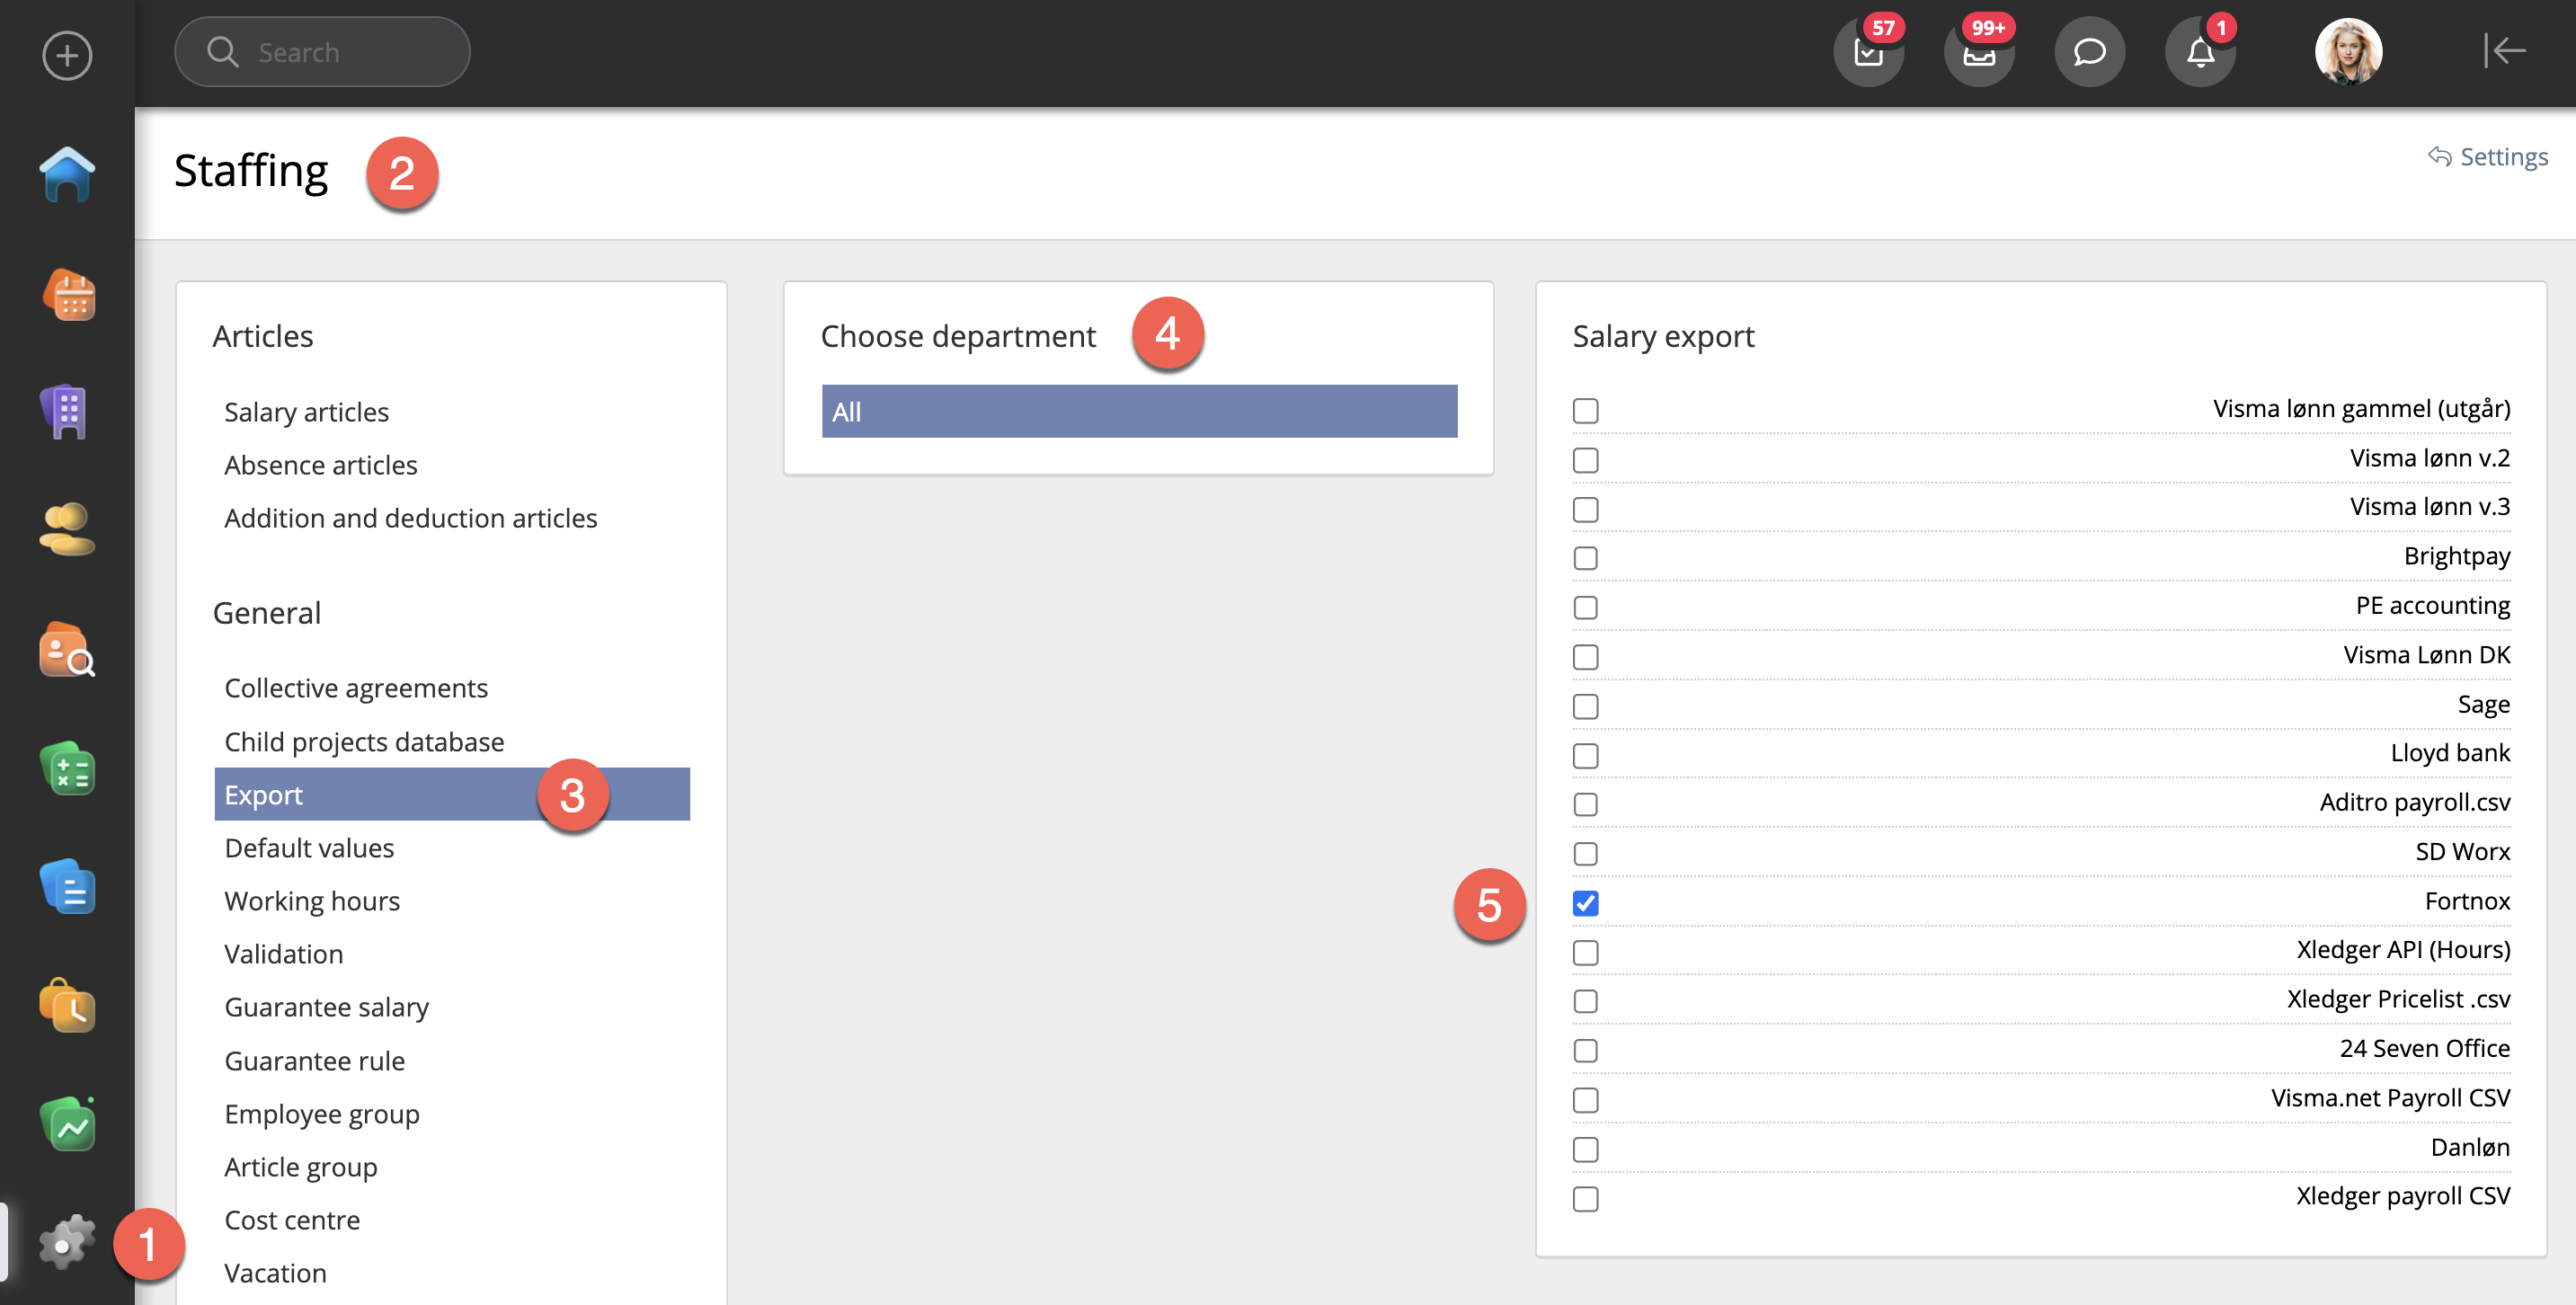Screen dimensions: 2576x1305
Task: Open Guarantee rule menu item
Action: (x=314, y=1061)
